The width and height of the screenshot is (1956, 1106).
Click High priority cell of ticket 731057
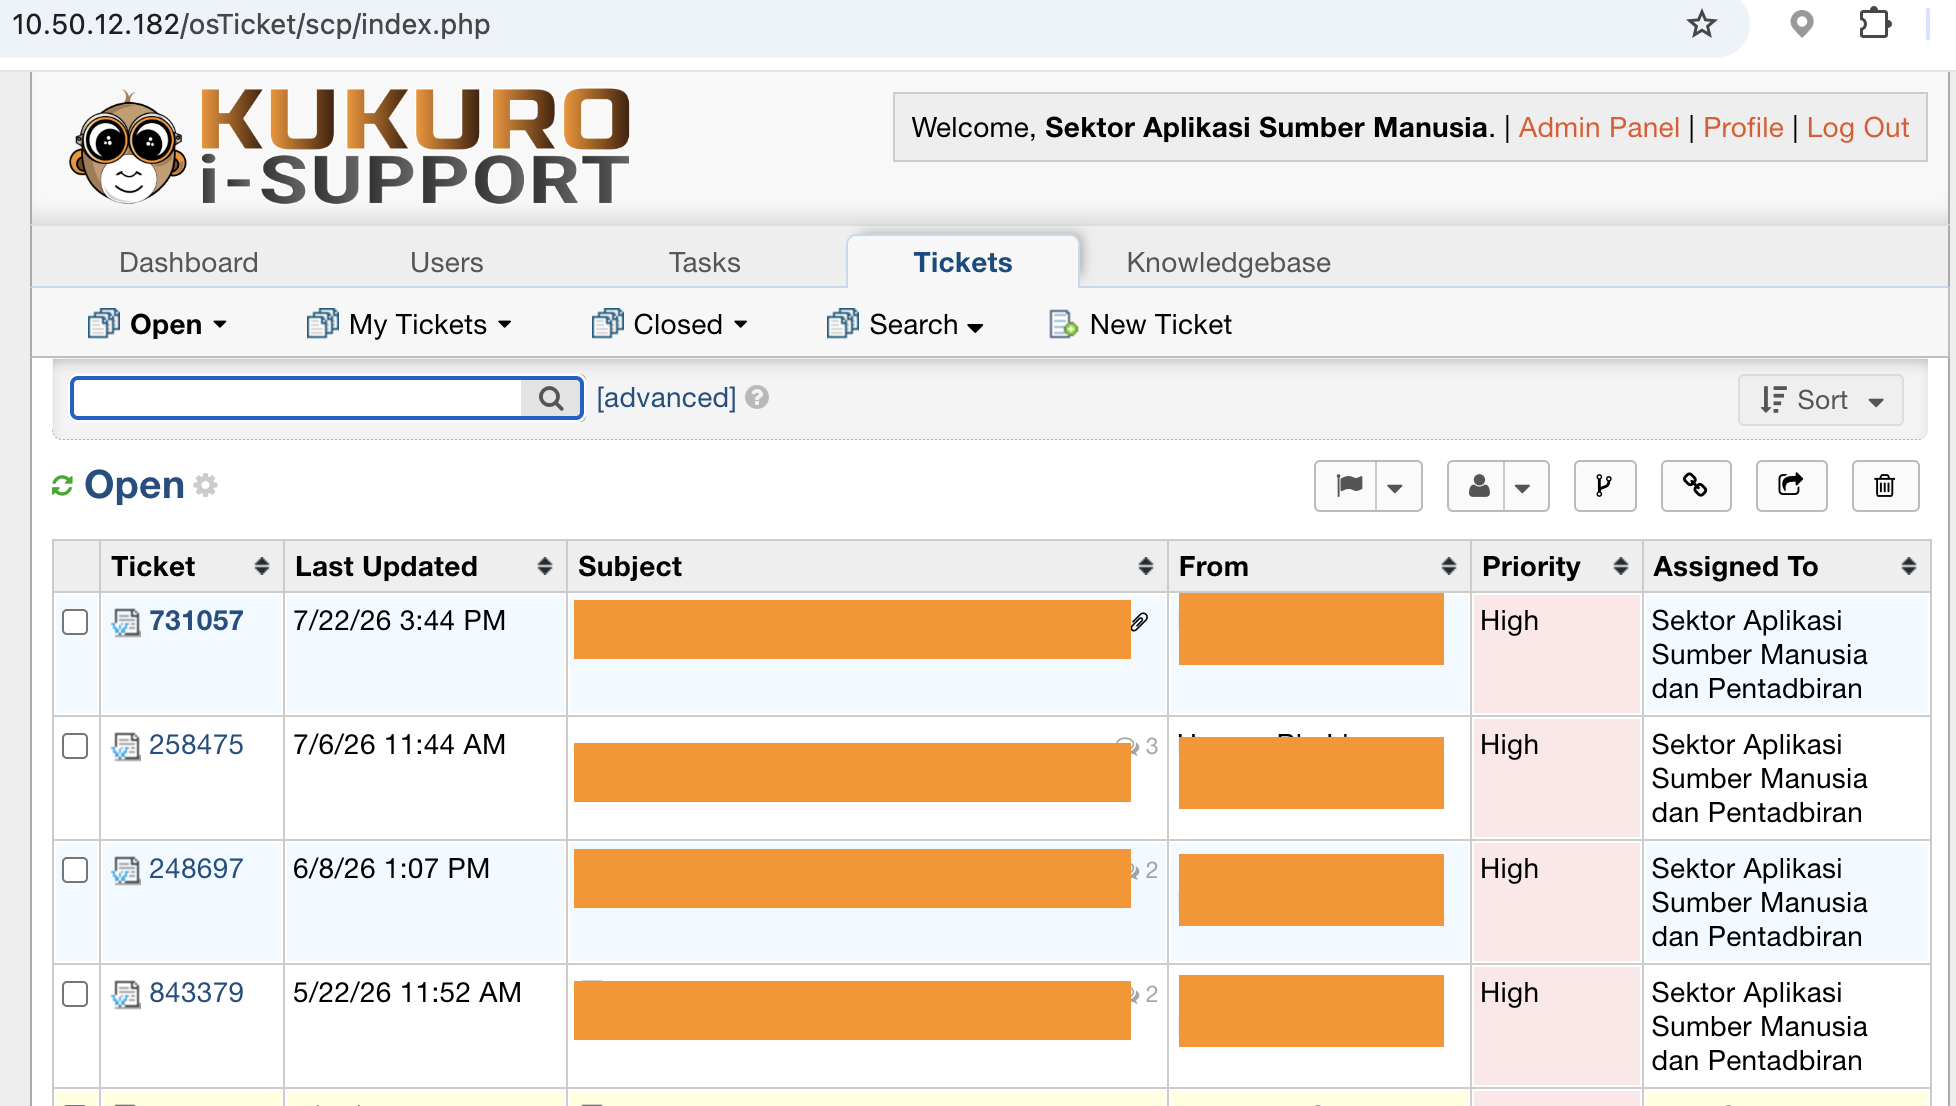click(x=1556, y=654)
